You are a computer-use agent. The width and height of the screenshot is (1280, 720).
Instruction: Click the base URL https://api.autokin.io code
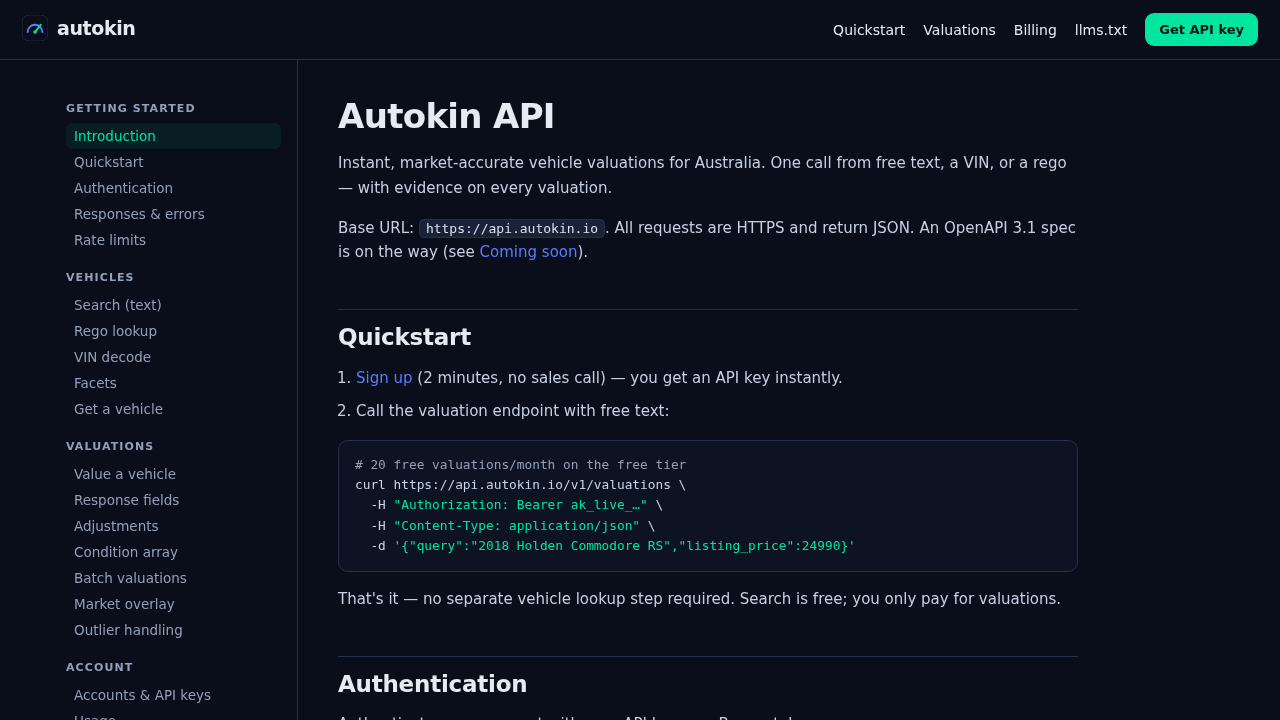coord(512,228)
